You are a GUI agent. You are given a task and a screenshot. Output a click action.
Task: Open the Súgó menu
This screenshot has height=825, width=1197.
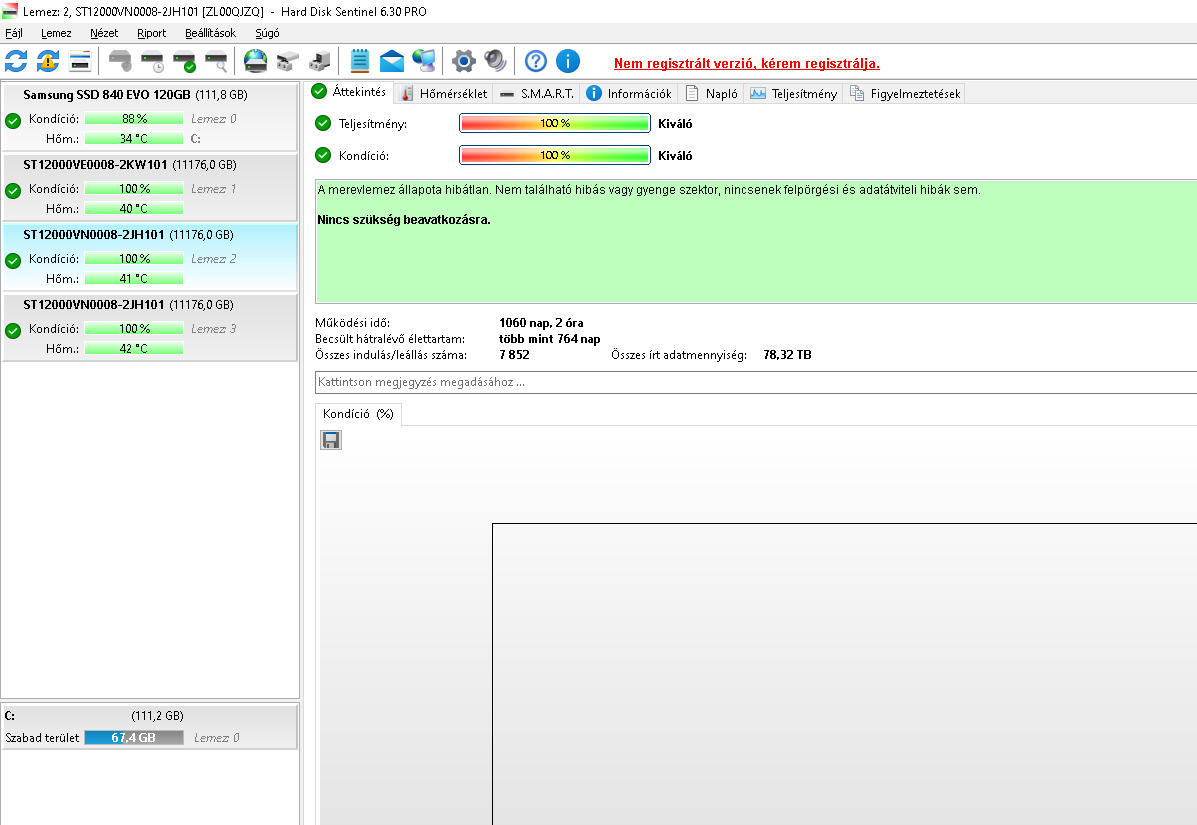267,33
